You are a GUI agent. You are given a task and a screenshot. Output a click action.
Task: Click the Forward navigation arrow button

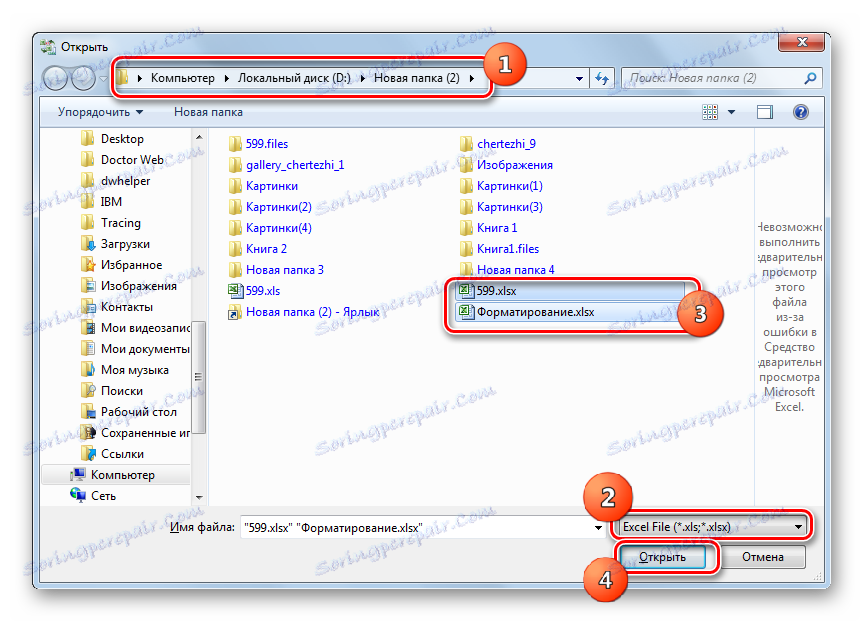point(83,78)
